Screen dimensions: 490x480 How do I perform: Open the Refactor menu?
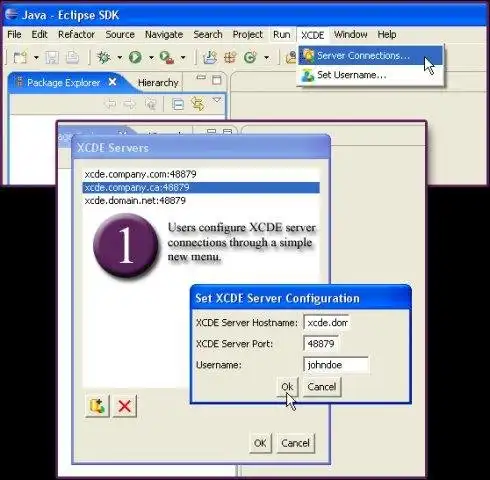coord(76,34)
